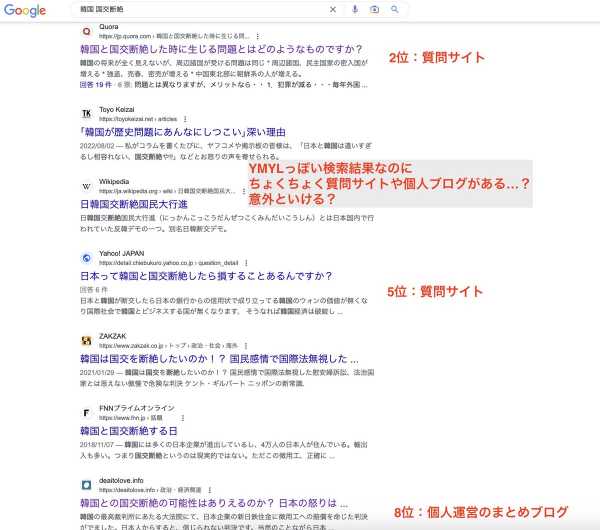This screenshot has width=600, height=530.
Task: Click the Toyo Keizai site name
Action: click(x=117, y=109)
